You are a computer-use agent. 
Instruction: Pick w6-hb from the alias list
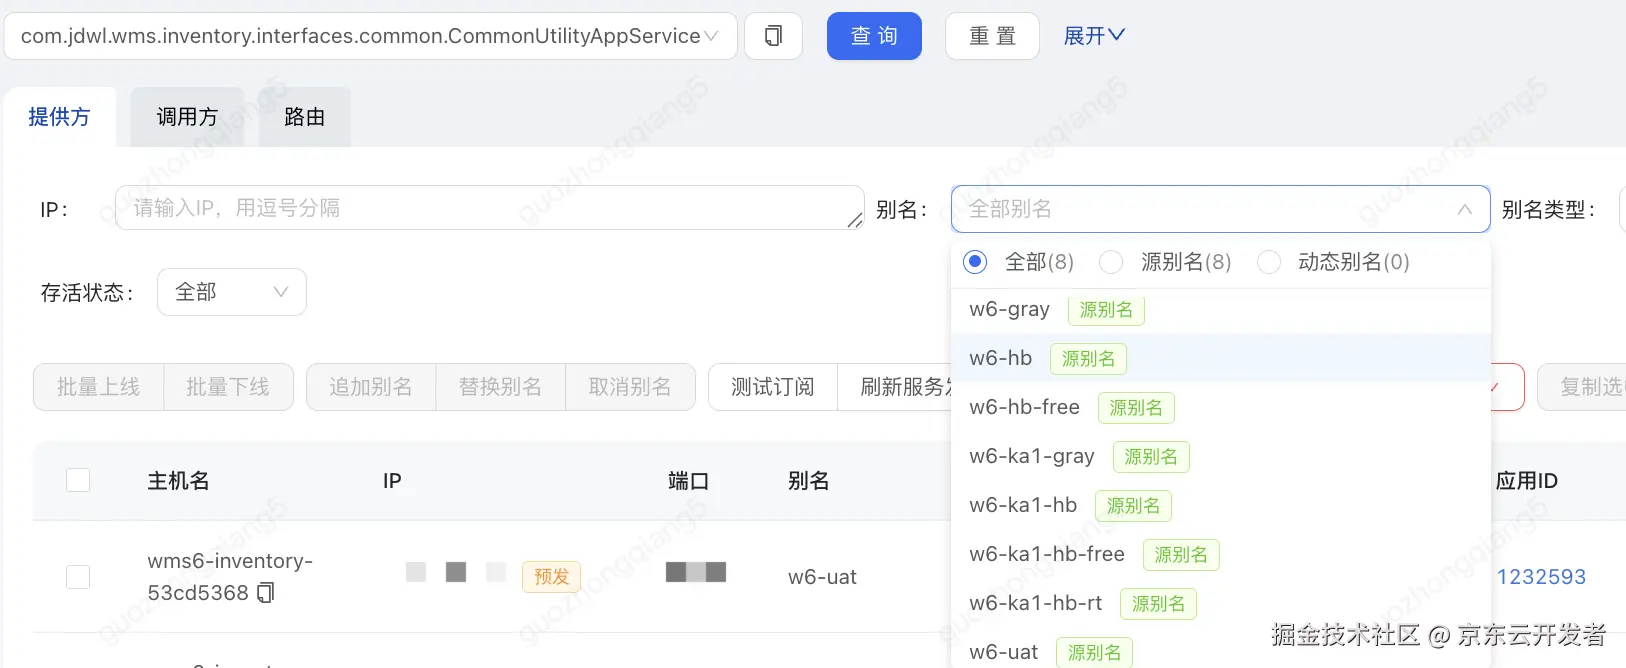pyautogui.click(x=1001, y=358)
